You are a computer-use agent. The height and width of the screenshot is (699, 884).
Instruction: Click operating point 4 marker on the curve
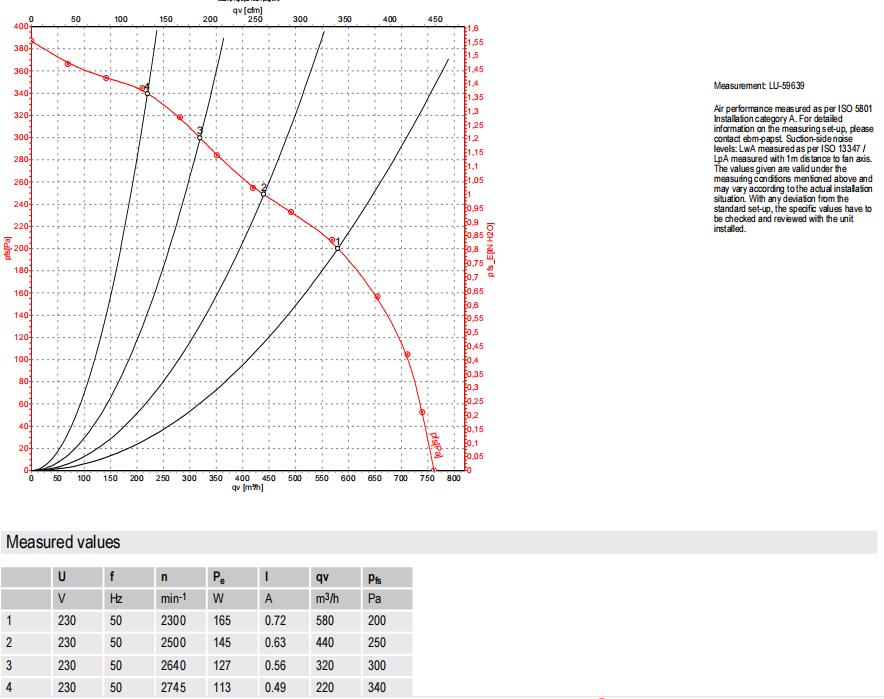pos(147,93)
